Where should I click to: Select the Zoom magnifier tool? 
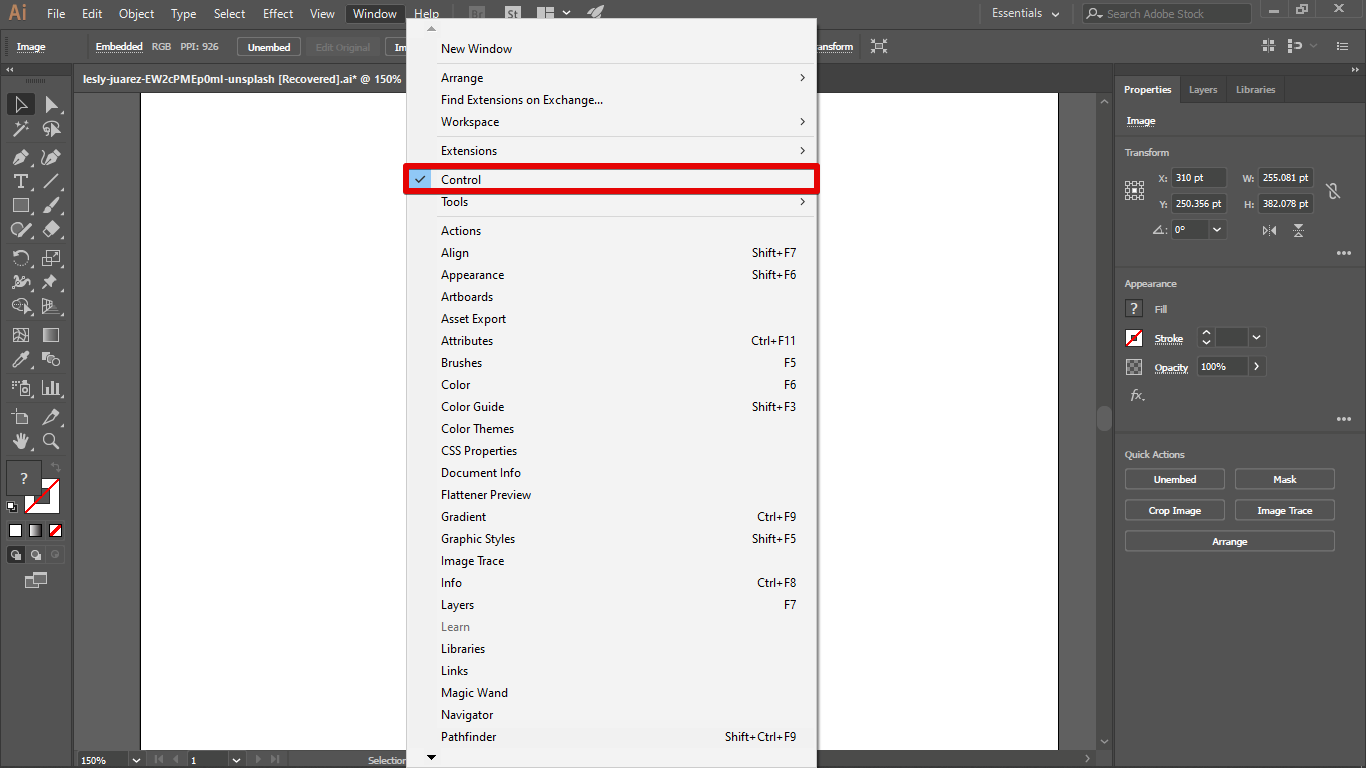tap(51, 441)
